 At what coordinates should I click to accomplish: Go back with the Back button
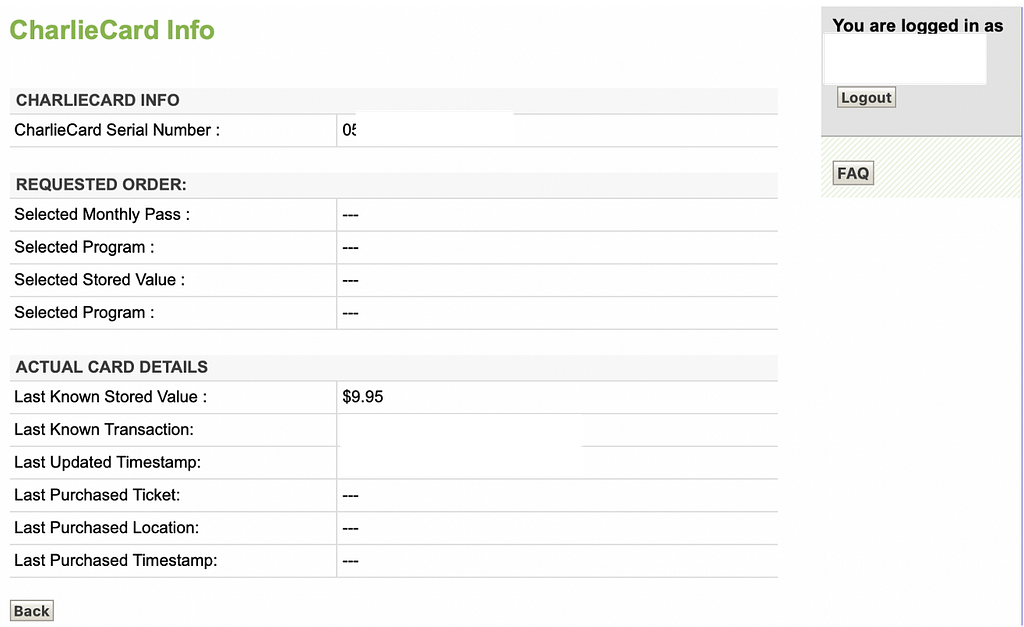[x=31, y=611]
